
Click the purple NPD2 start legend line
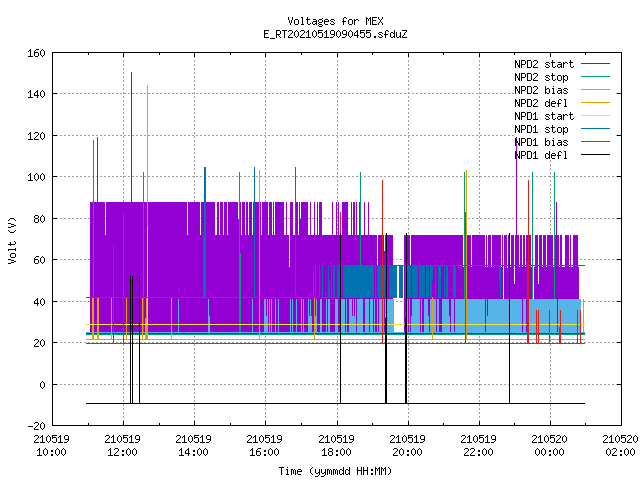pos(595,64)
